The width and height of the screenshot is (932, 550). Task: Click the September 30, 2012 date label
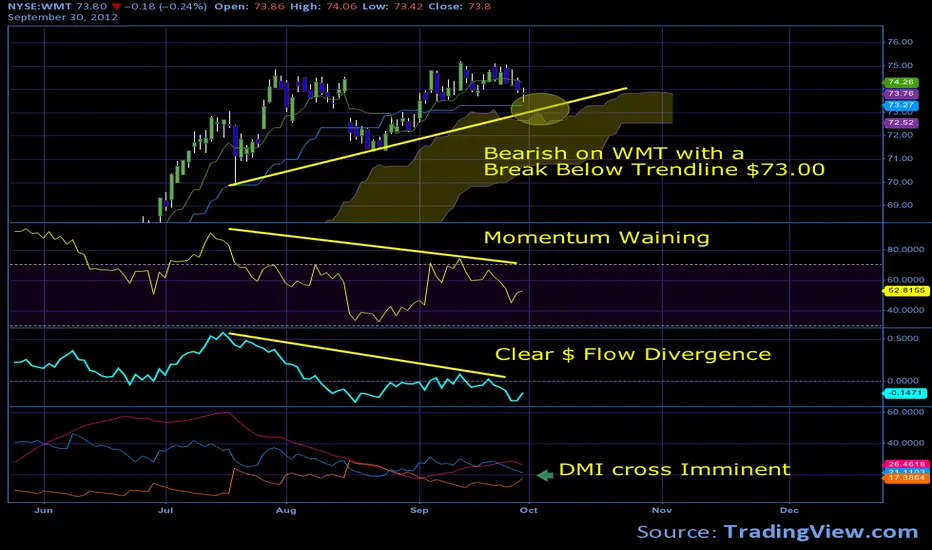pos(62,17)
